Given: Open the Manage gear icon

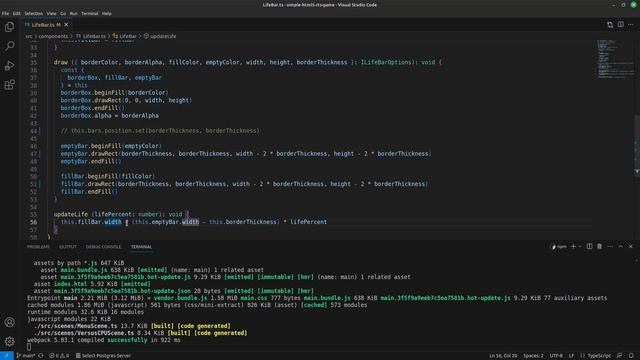Looking at the screenshot, I should 9,341.
